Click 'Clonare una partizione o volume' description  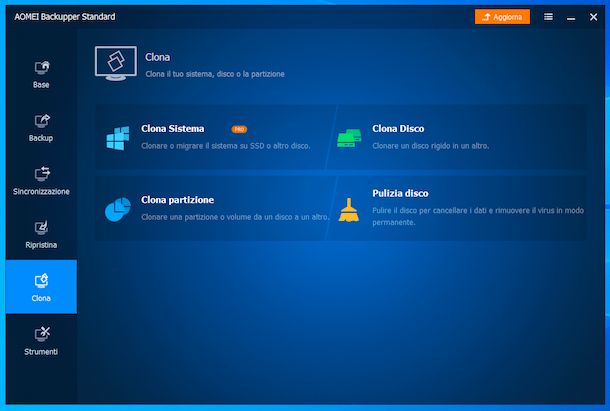tap(235, 217)
